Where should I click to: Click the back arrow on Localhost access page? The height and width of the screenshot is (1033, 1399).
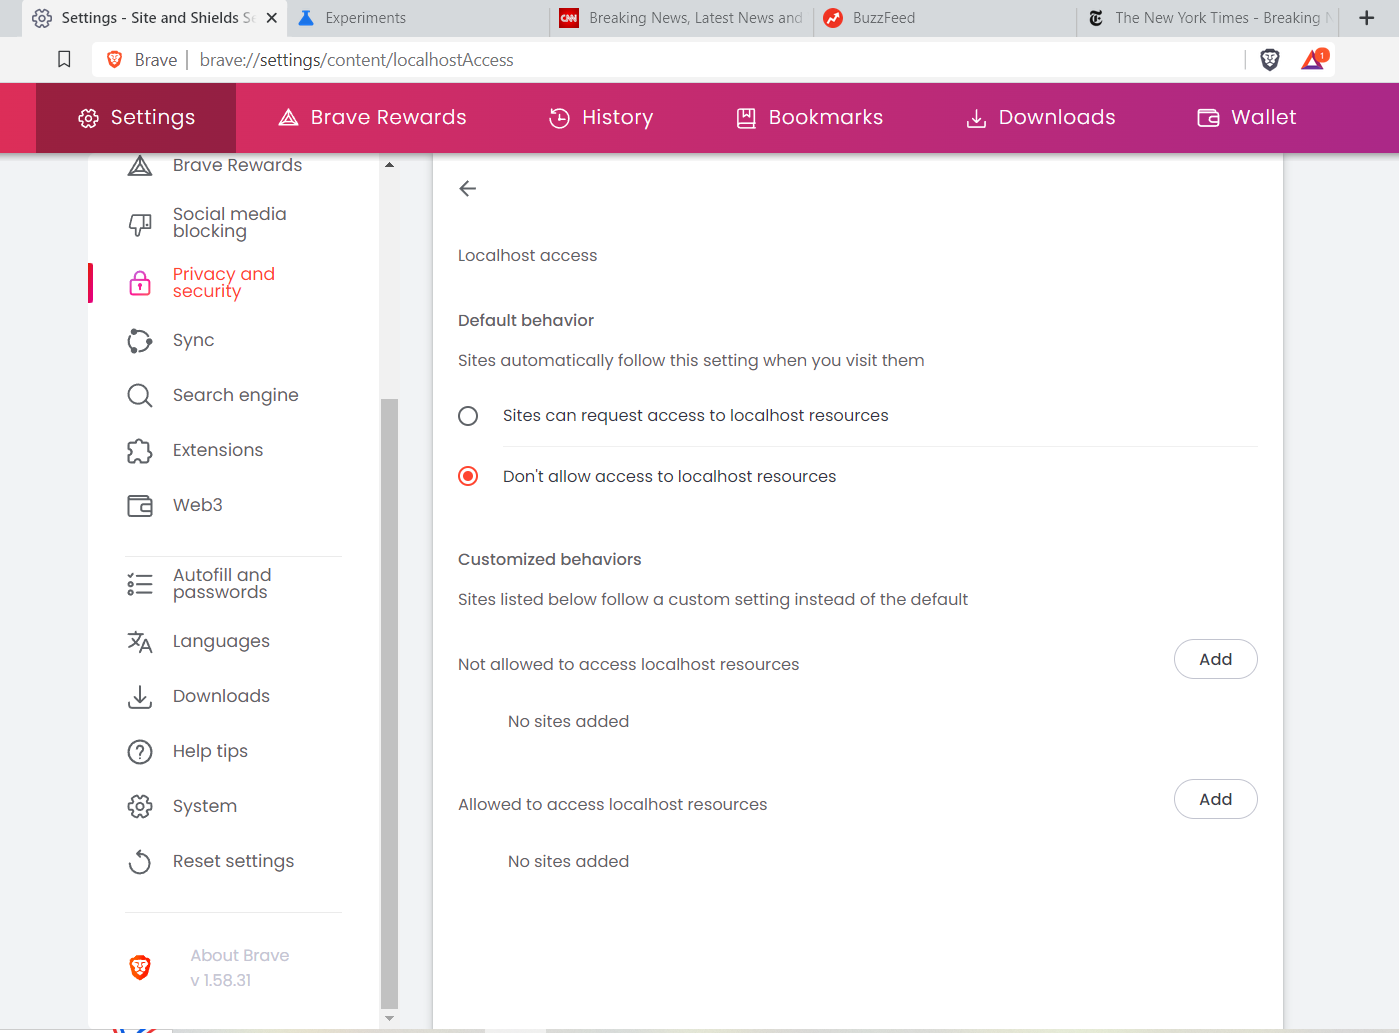467,188
